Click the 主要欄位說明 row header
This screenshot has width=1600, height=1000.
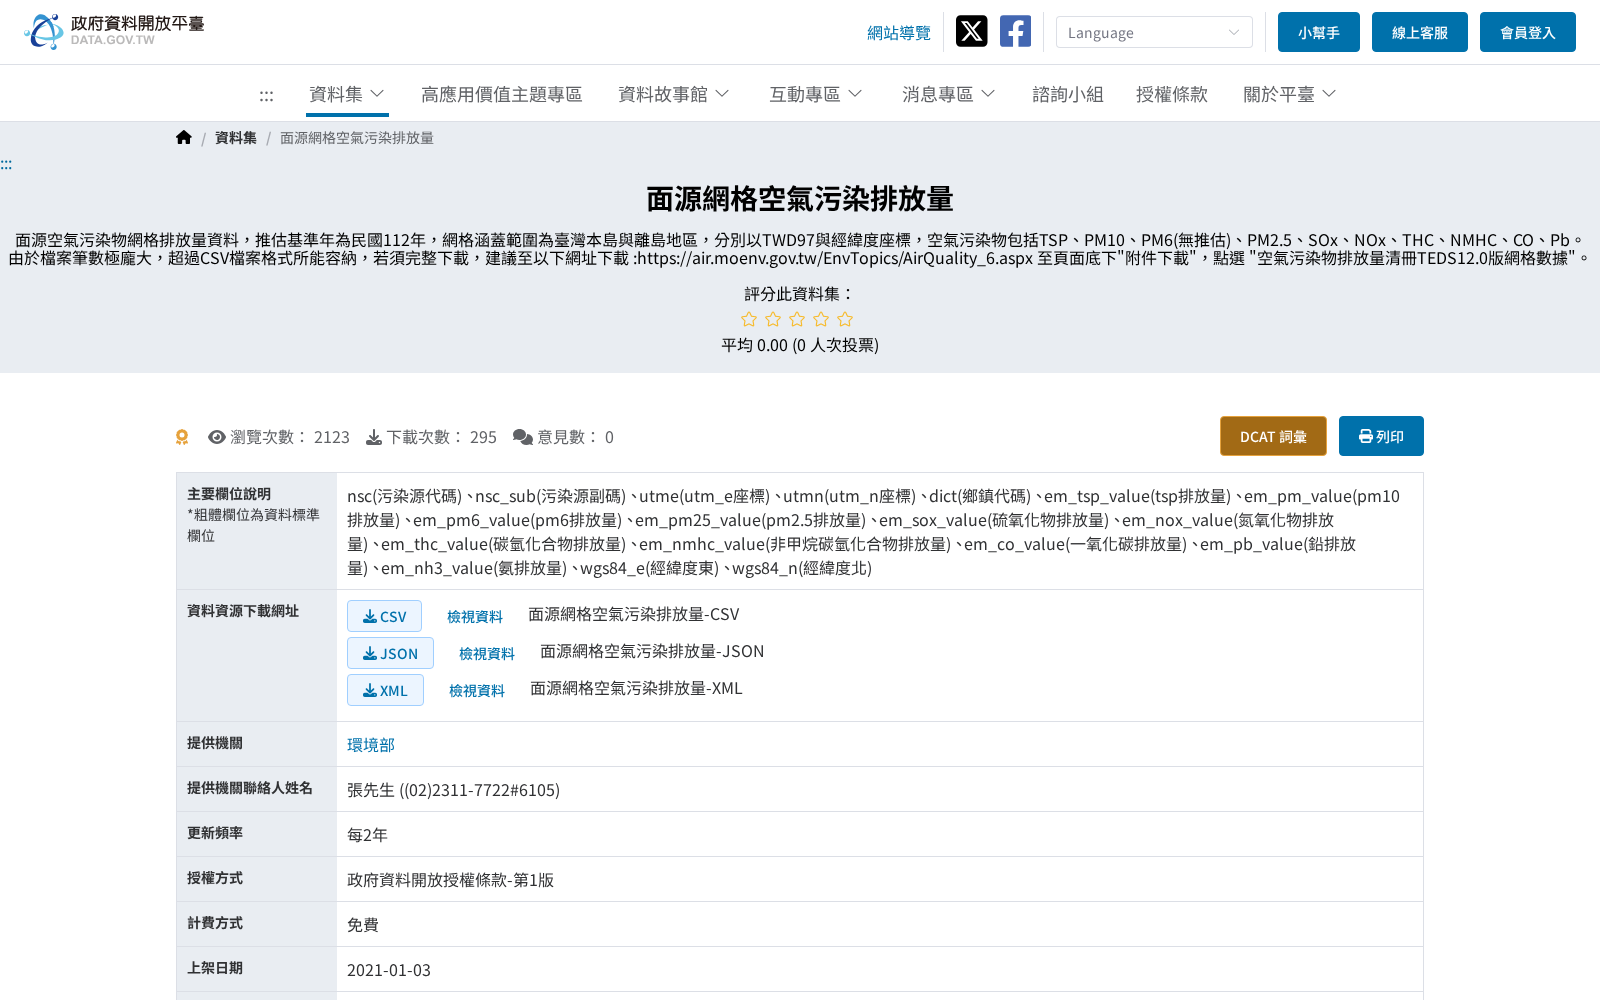click(229, 494)
